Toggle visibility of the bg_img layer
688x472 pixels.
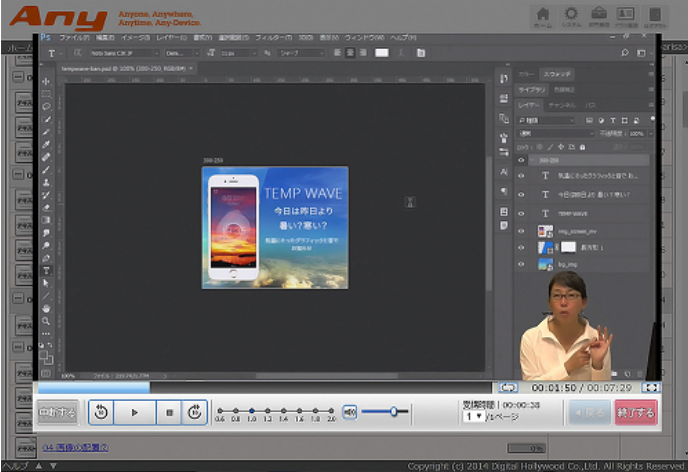pos(521,264)
